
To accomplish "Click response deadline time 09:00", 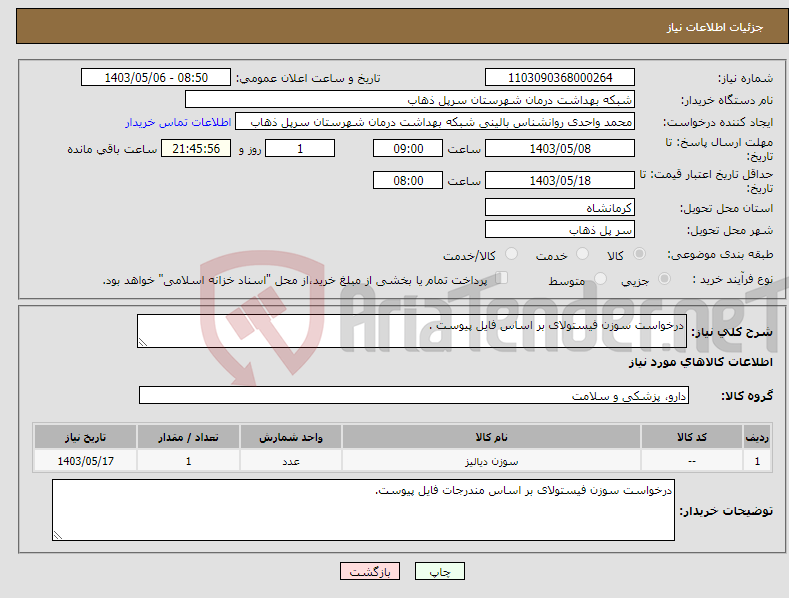I will point(408,148).
